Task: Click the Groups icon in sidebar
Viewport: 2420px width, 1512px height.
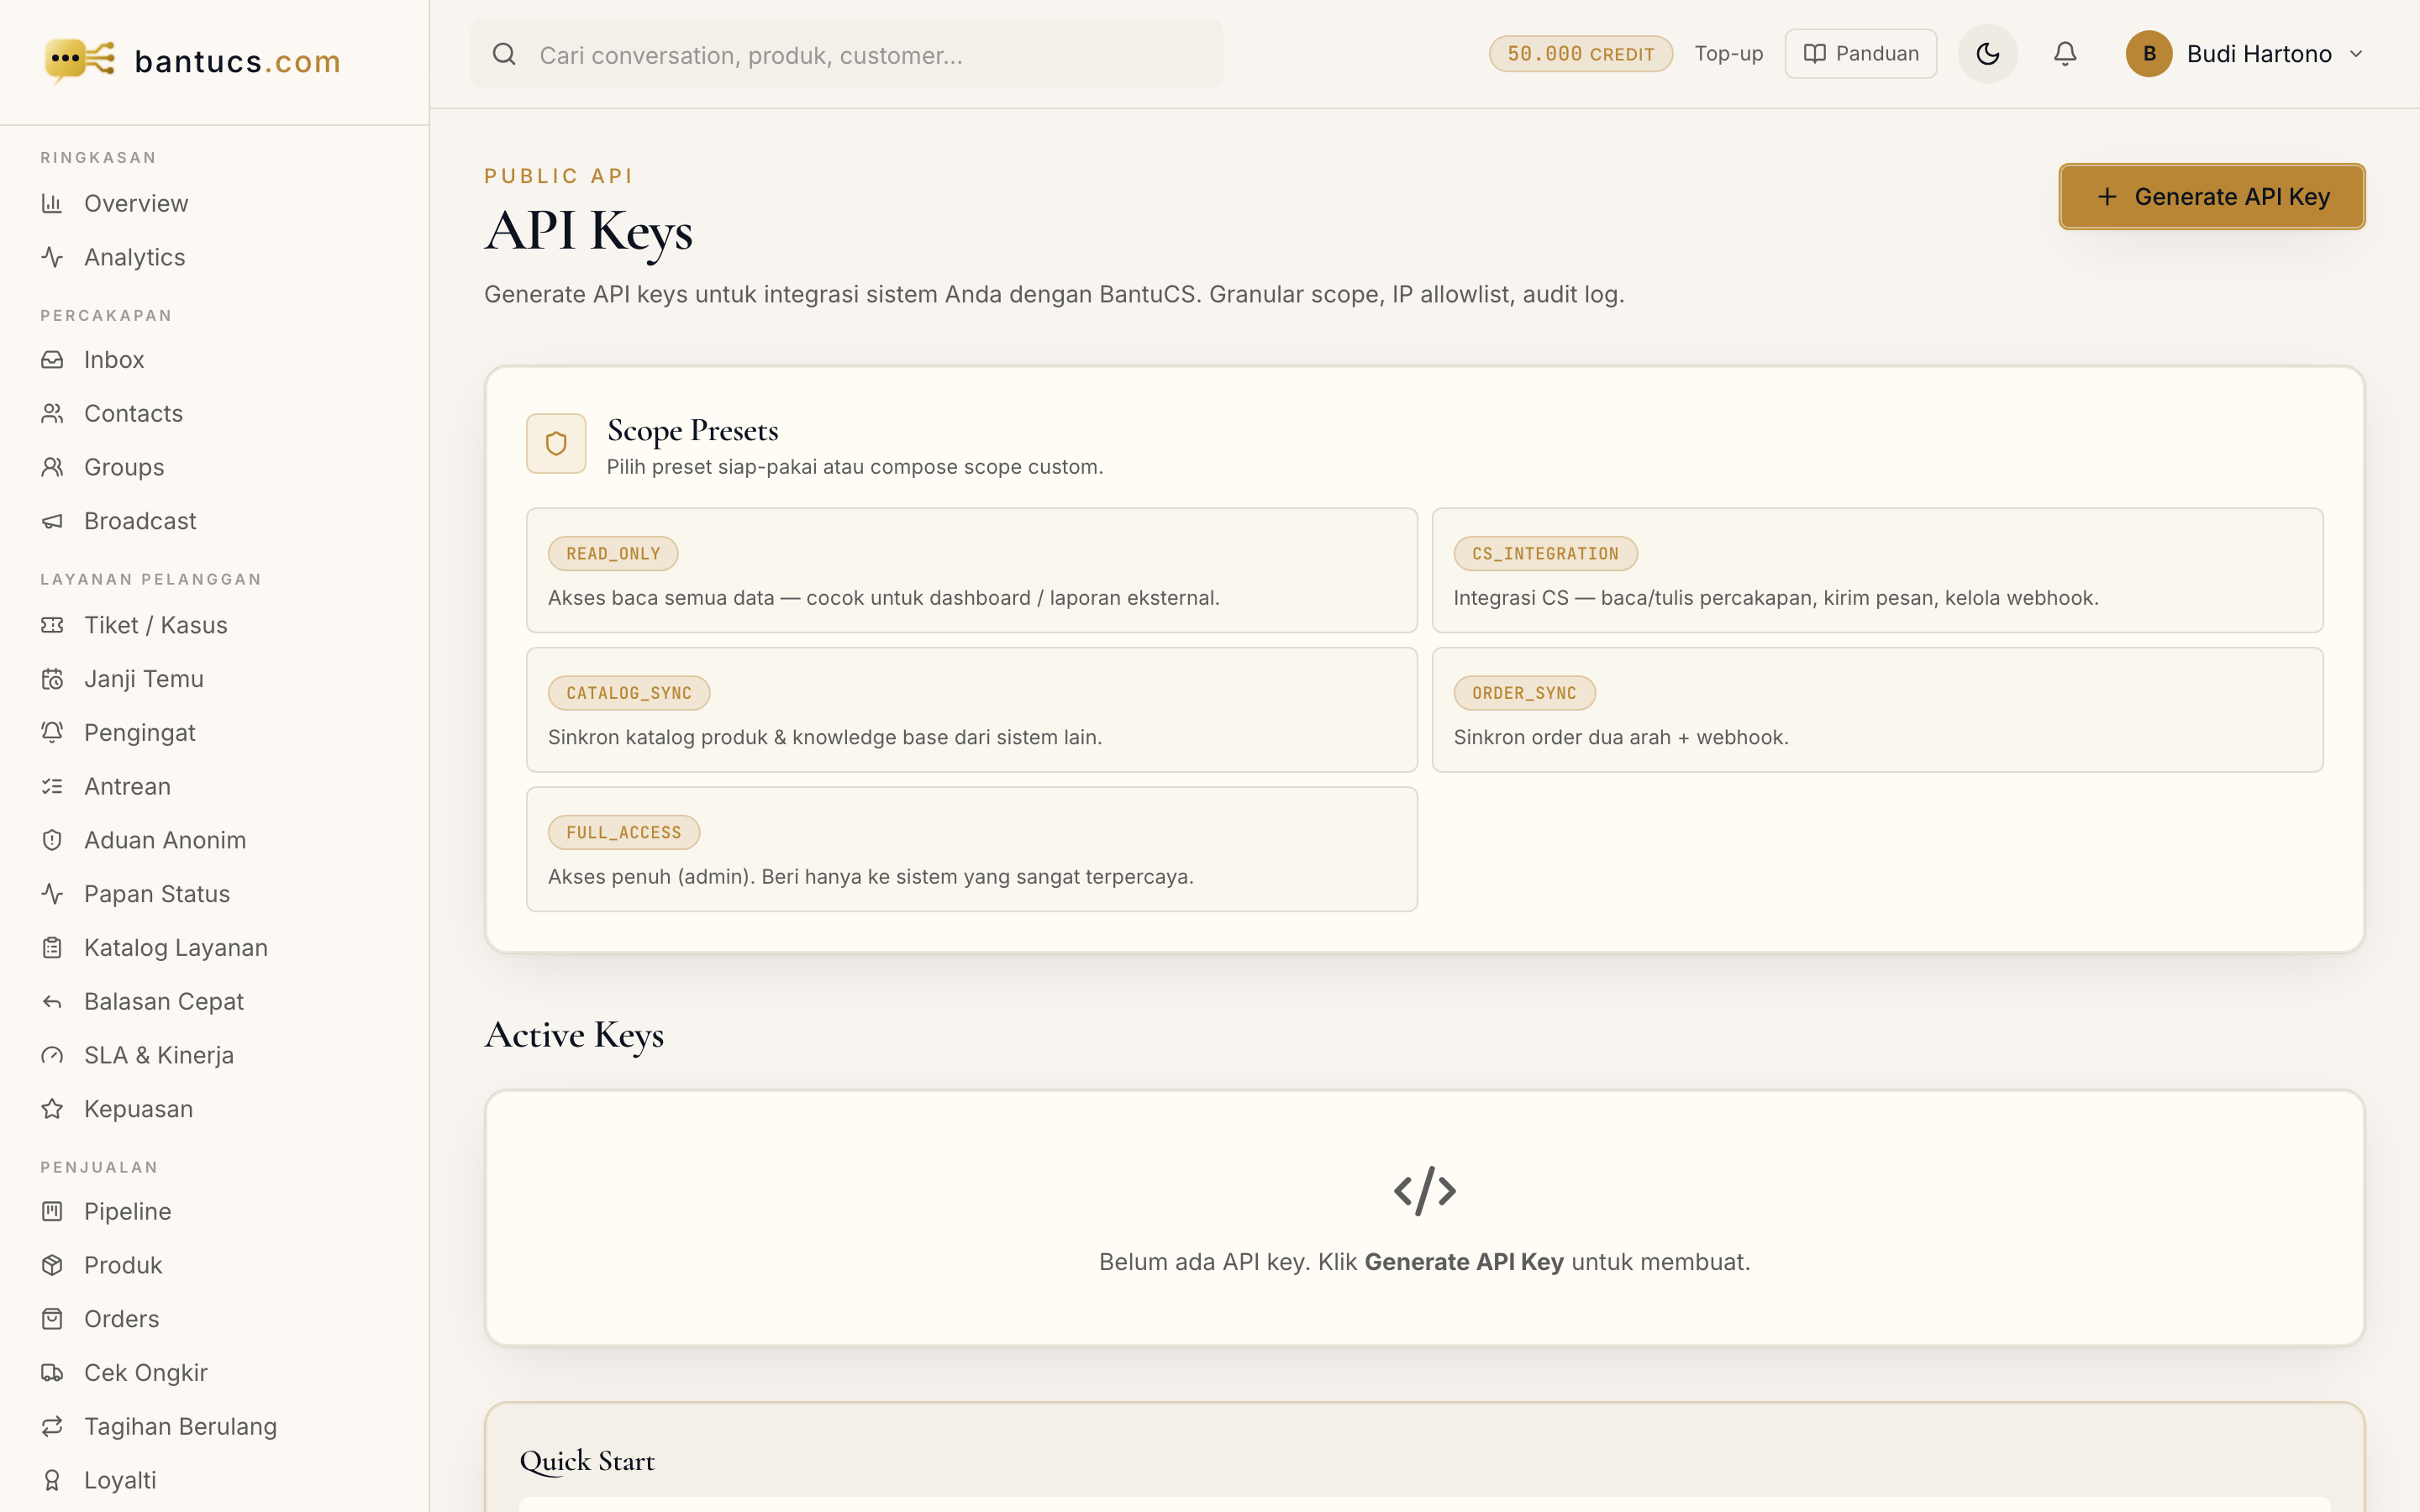Action: coord(52,467)
